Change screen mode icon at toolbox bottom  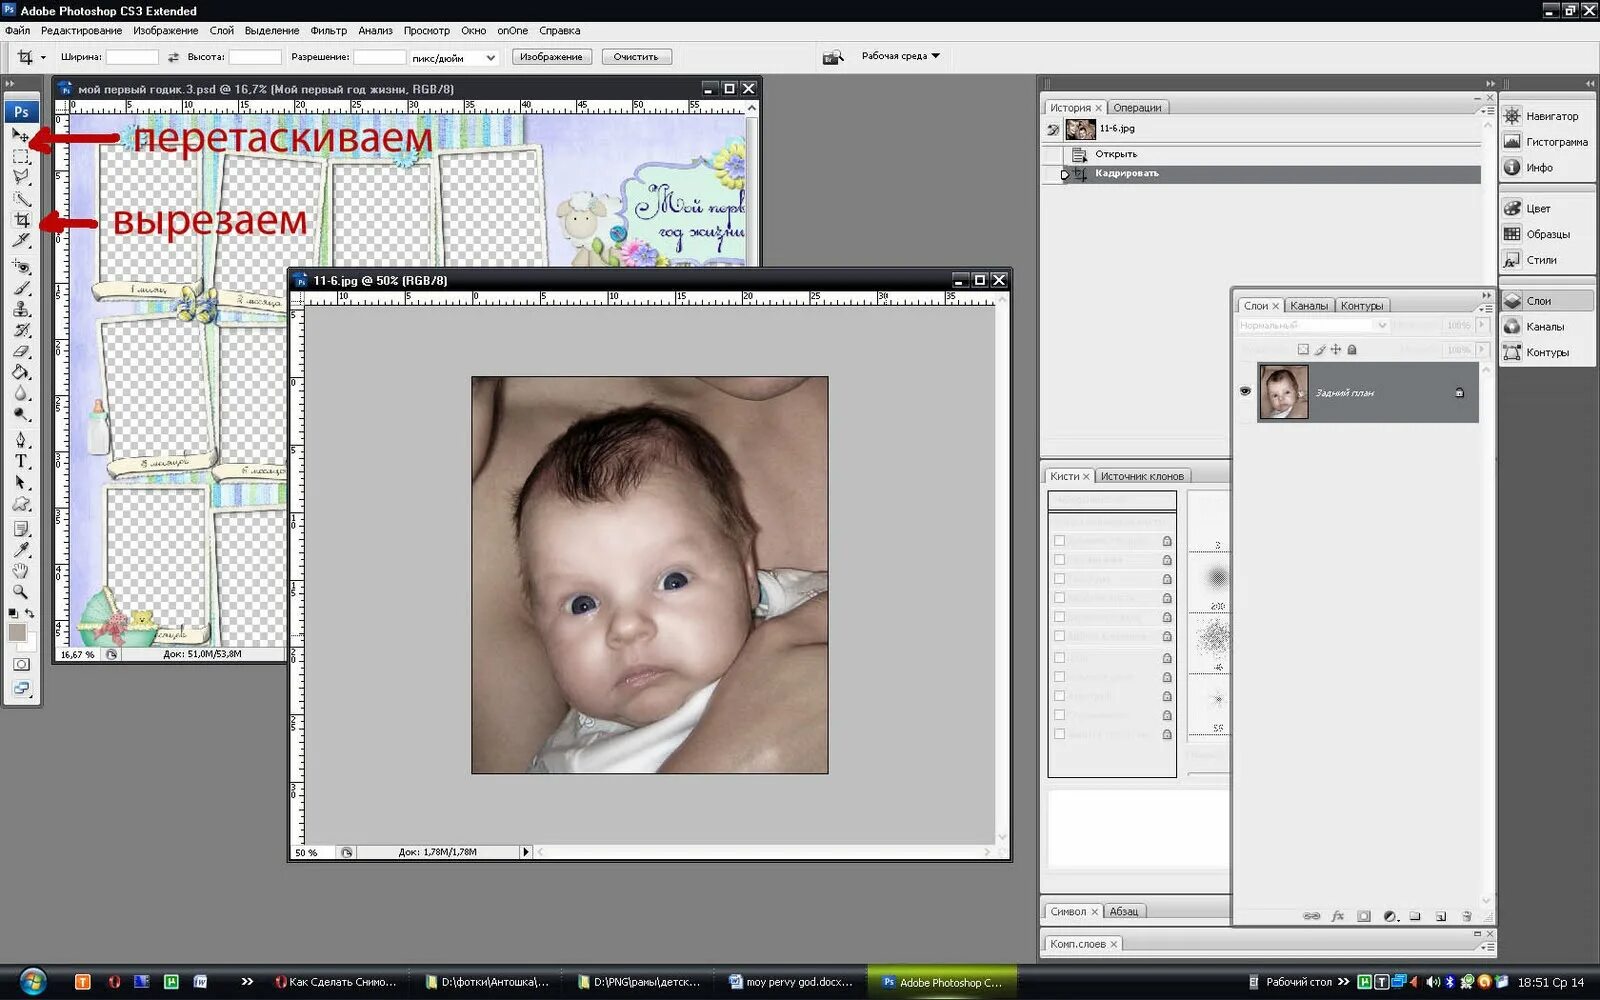pyautogui.click(x=21, y=688)
